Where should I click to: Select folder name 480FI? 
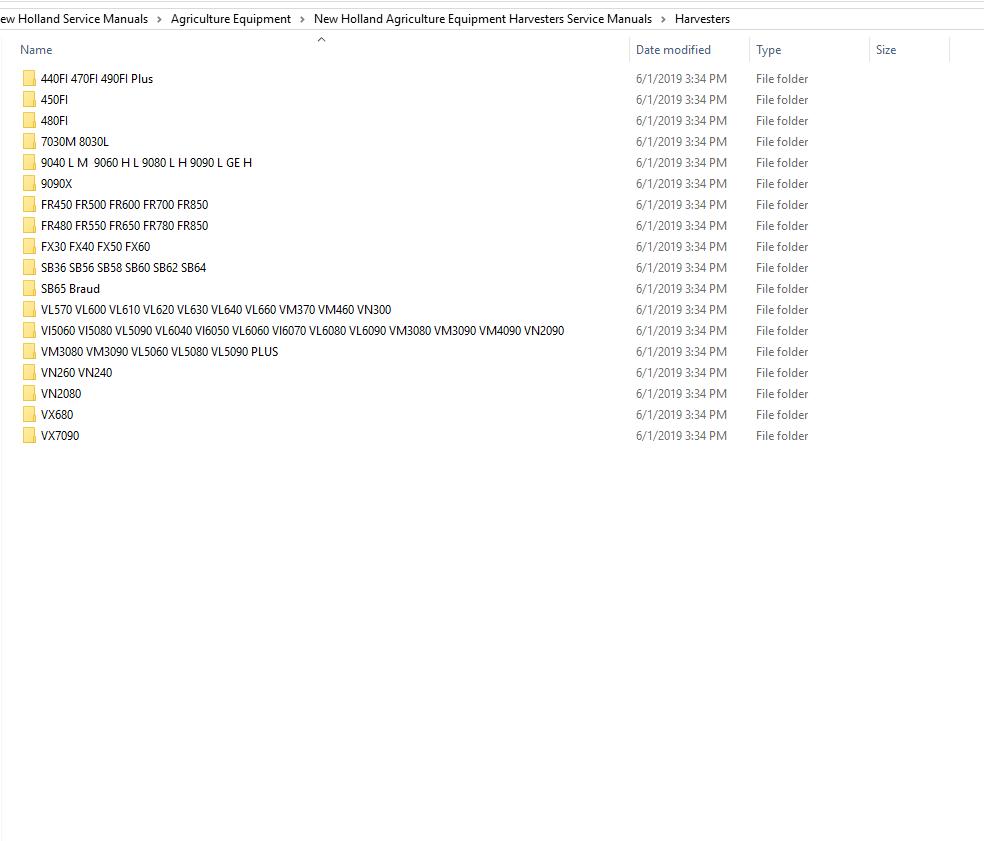pos(54,121)
